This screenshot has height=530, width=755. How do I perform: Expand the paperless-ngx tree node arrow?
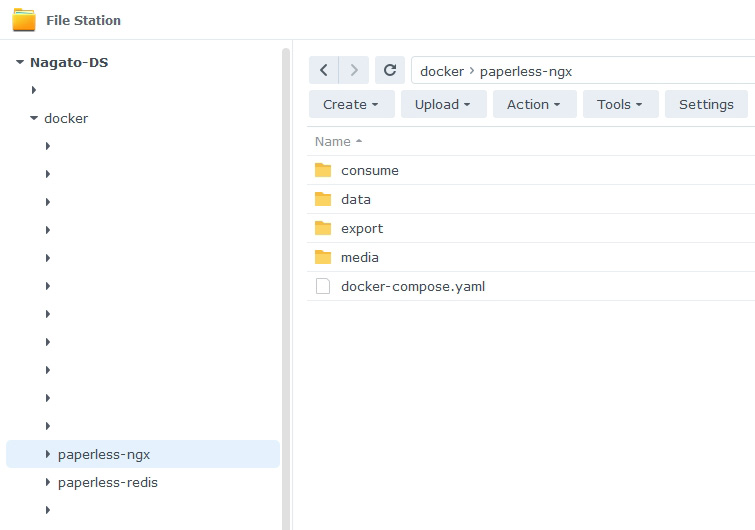47,454
